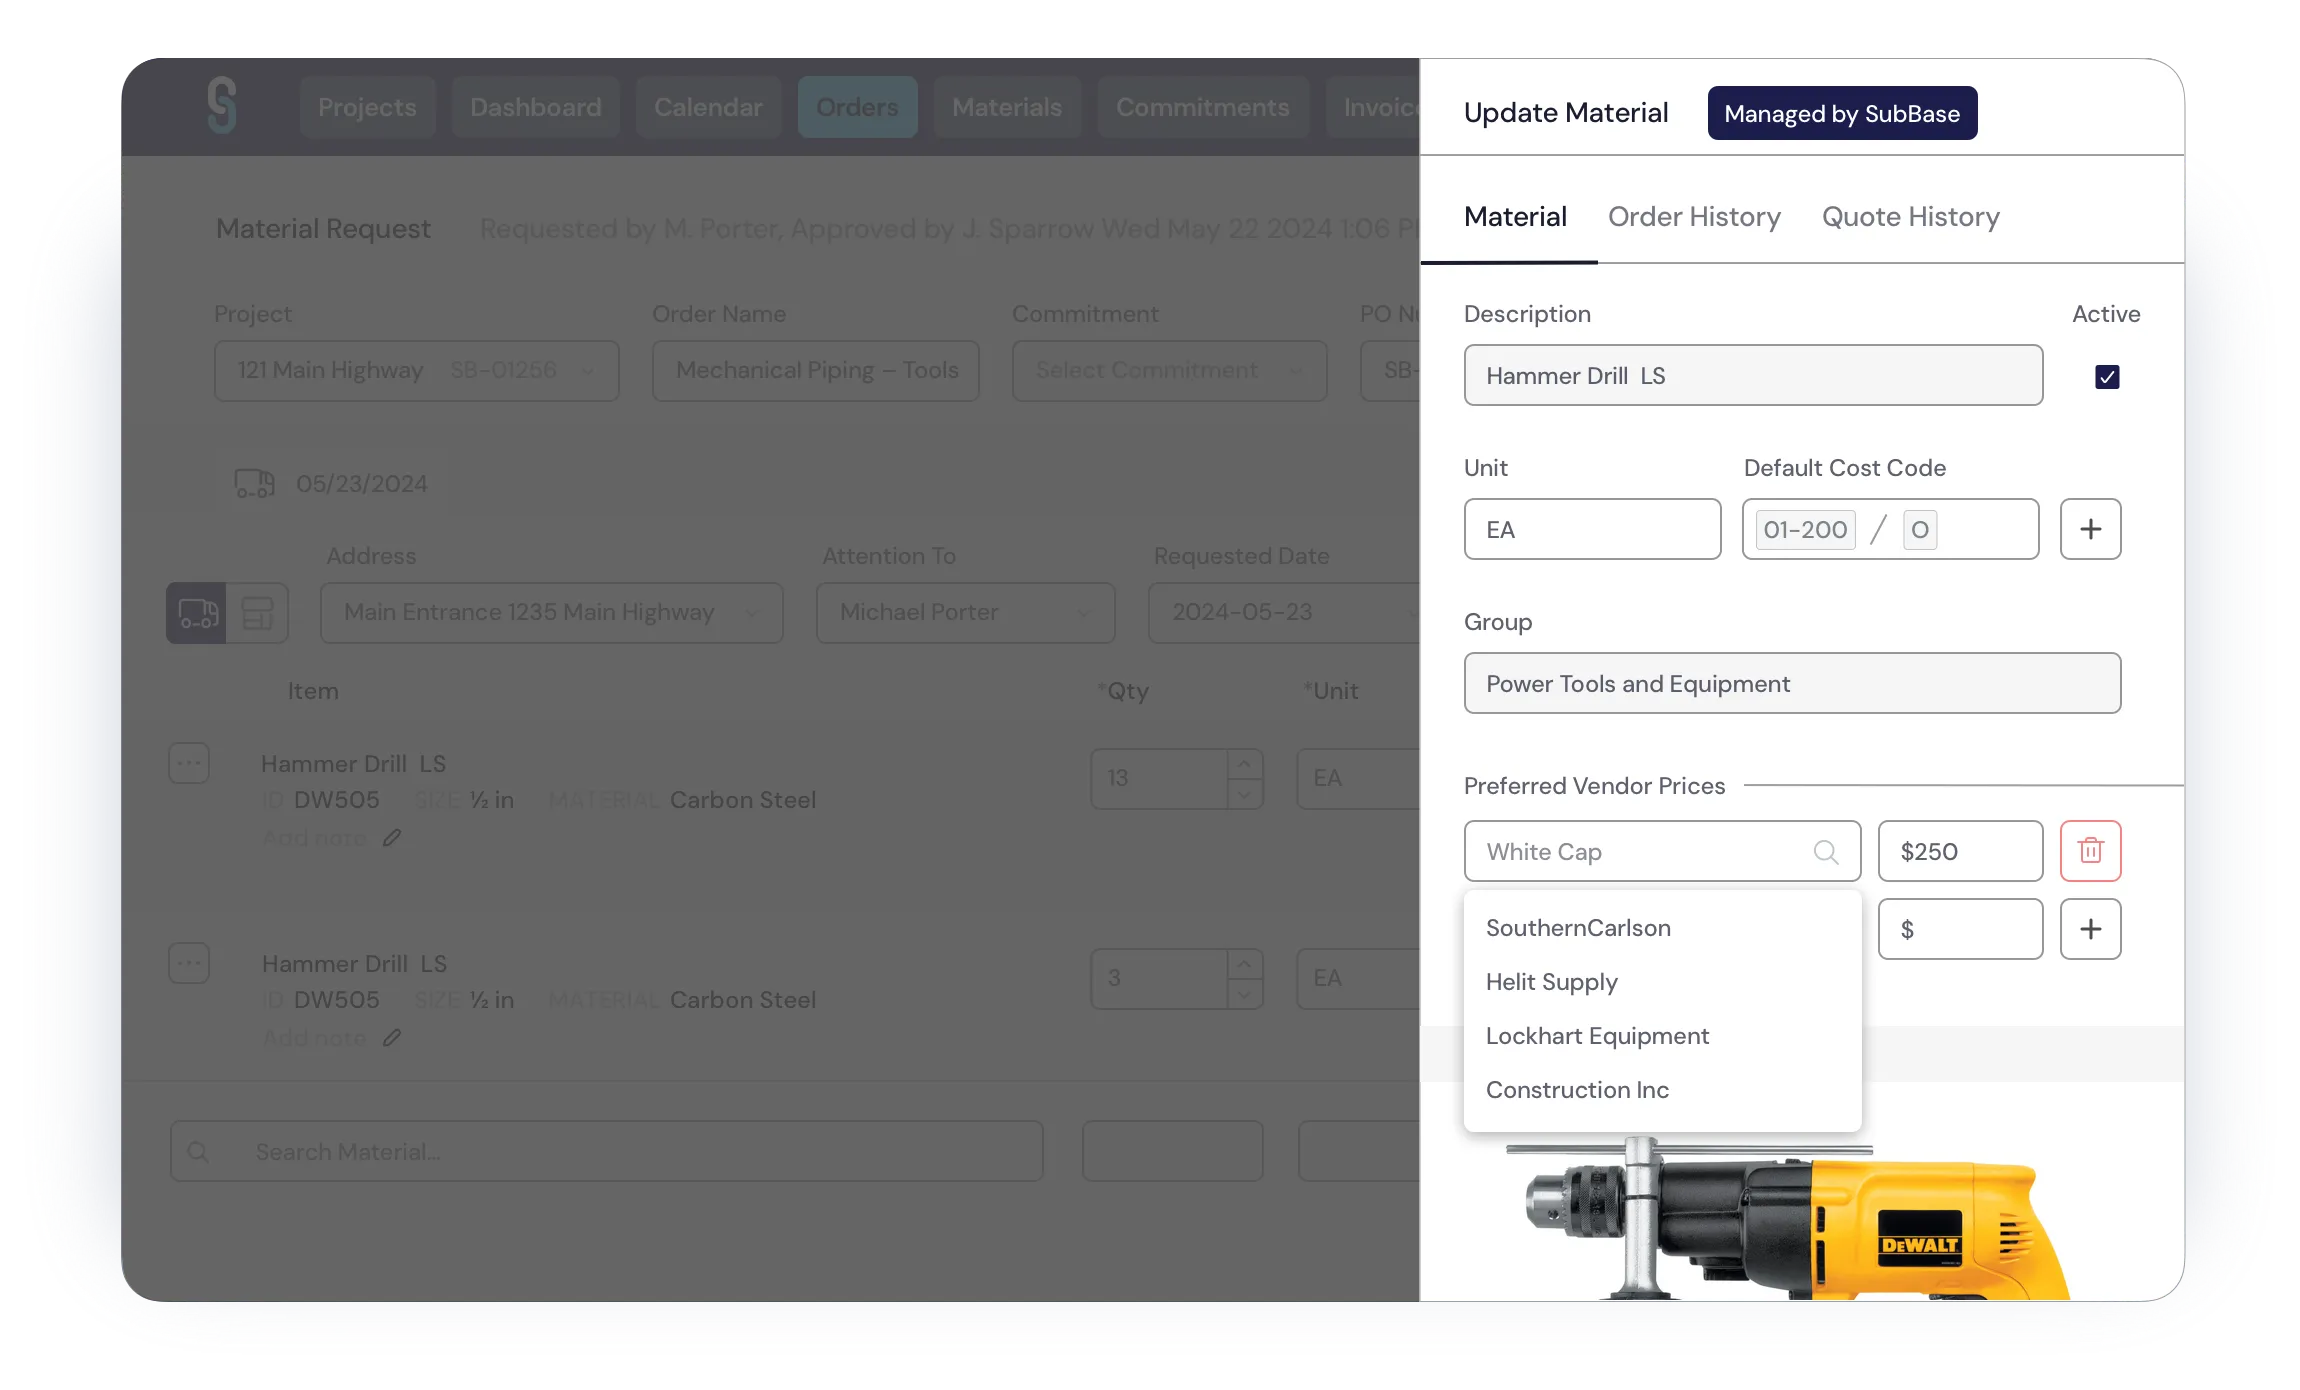Click the Search Material field

pyautogui.click(x=607, y=1151)
